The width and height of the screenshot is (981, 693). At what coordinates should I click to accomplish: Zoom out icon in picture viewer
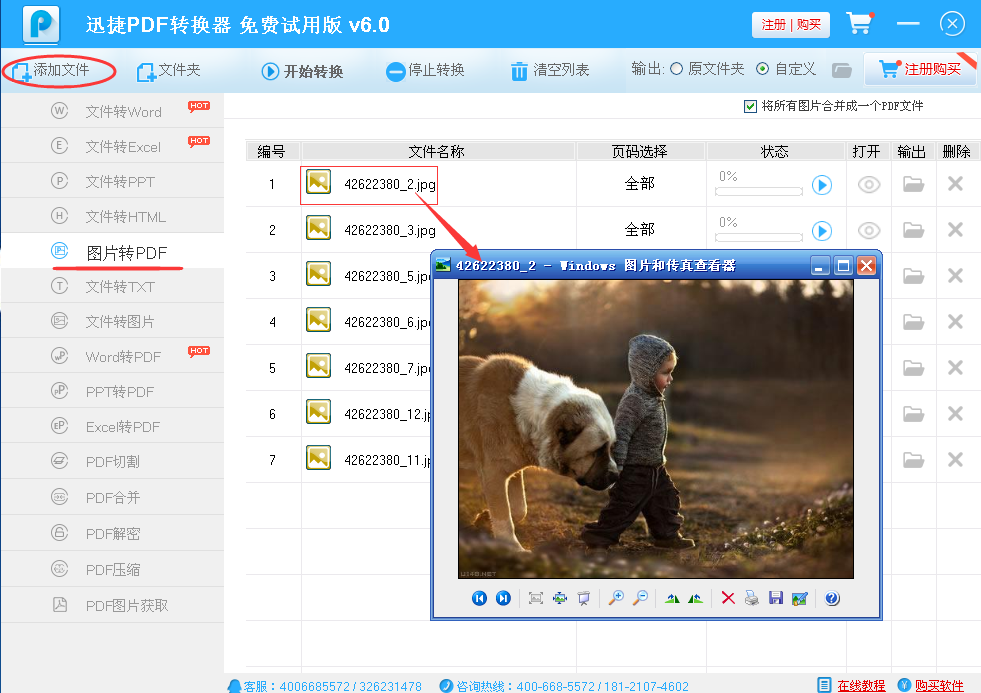[640, 599]
